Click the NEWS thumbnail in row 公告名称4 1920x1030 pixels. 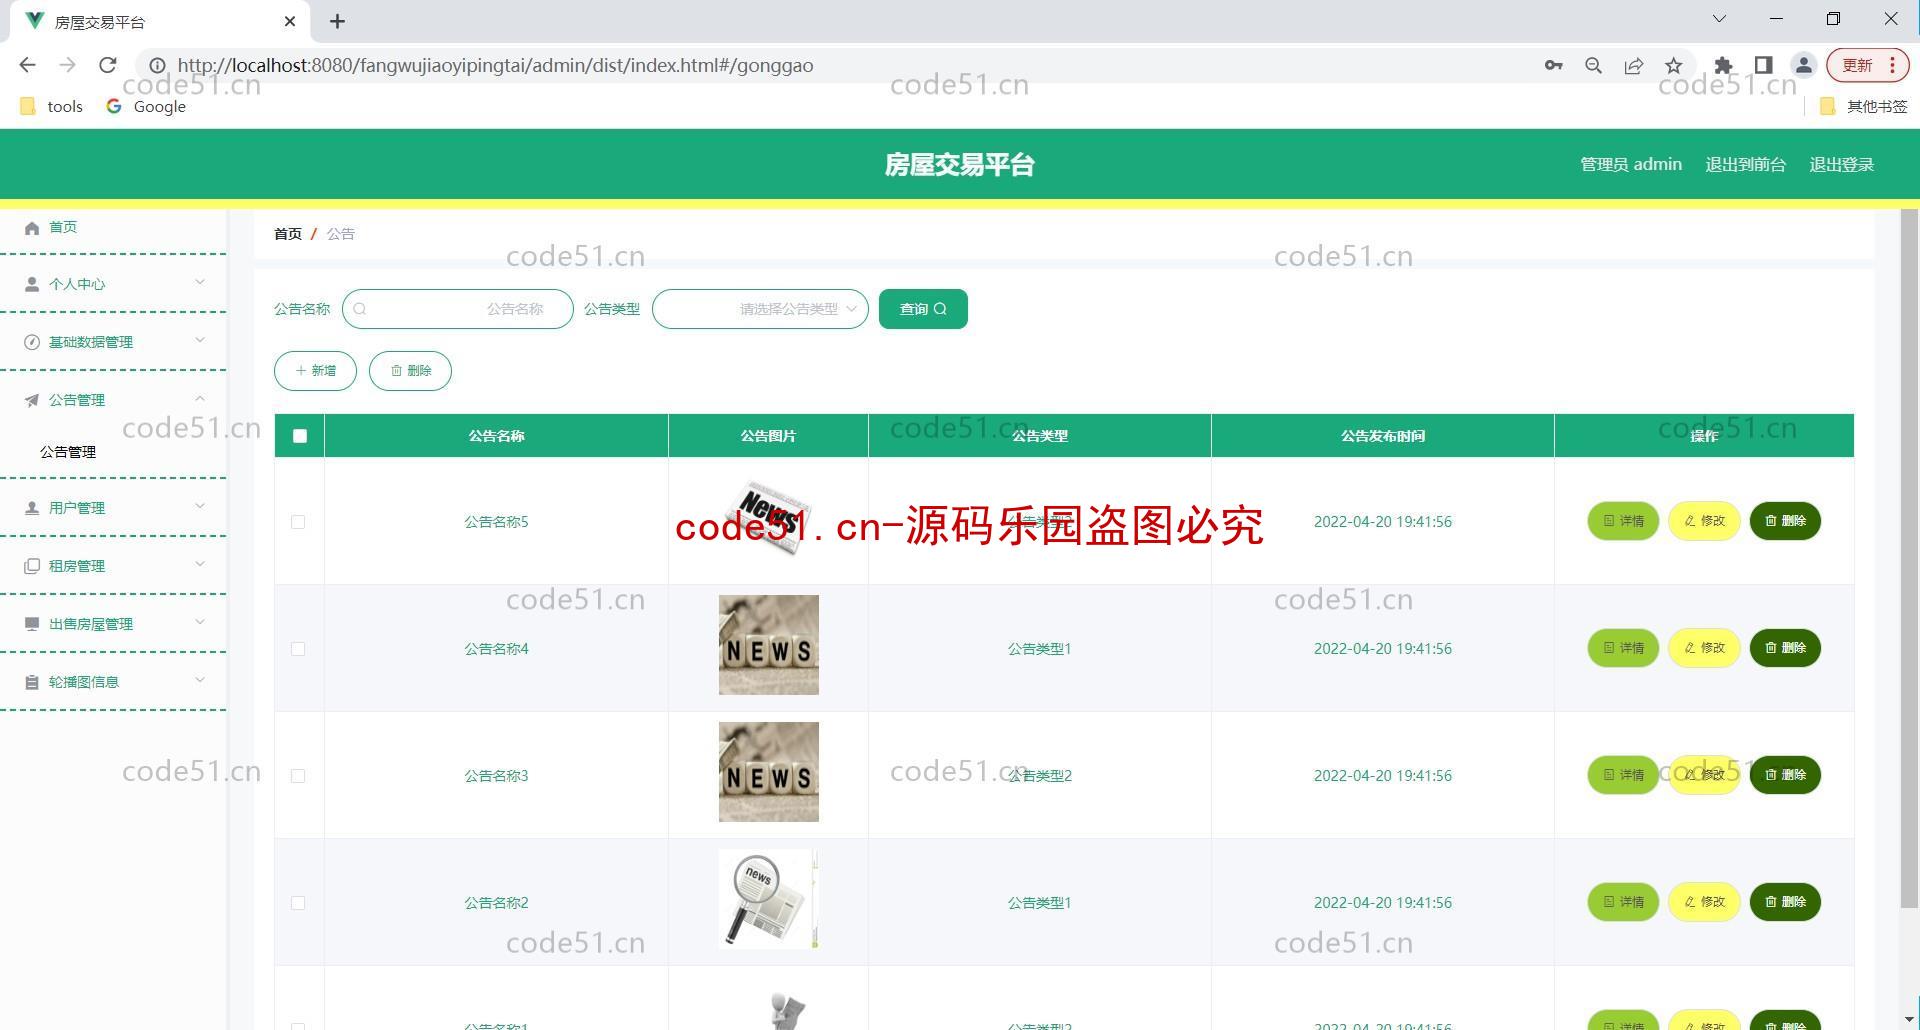(768, 645)
